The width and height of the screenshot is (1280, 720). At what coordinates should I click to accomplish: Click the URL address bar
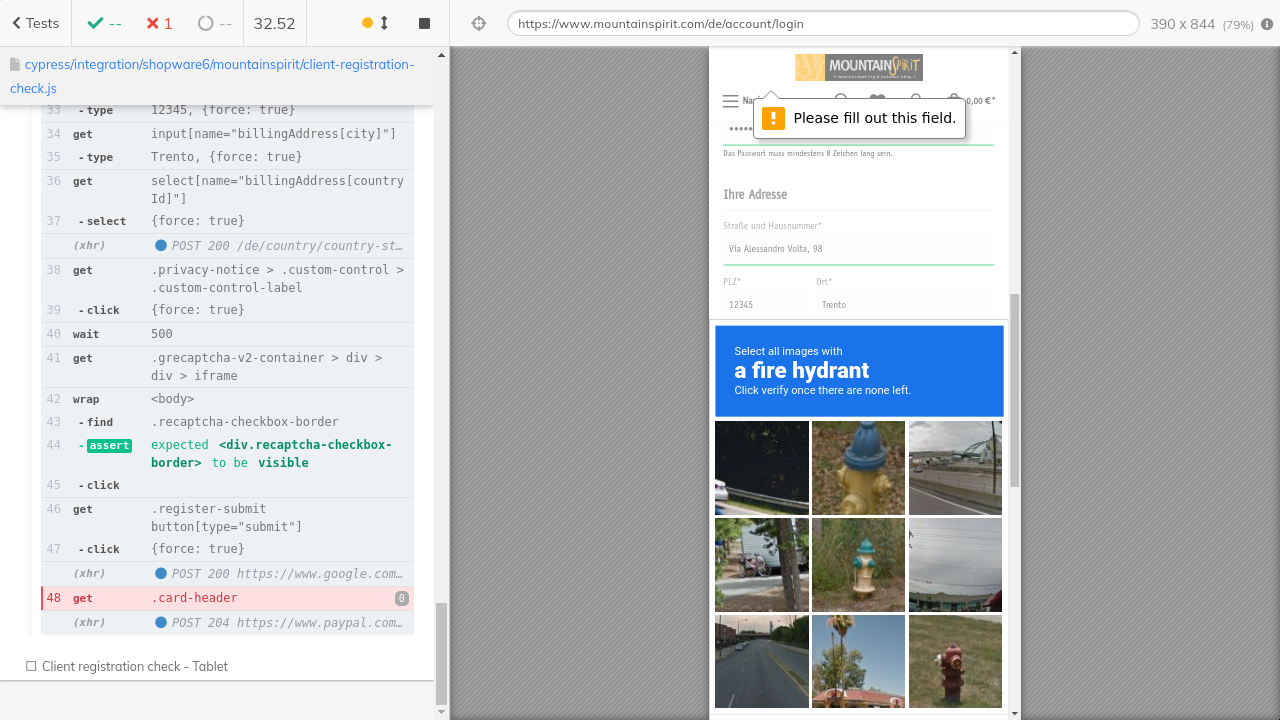pos(822,24)
